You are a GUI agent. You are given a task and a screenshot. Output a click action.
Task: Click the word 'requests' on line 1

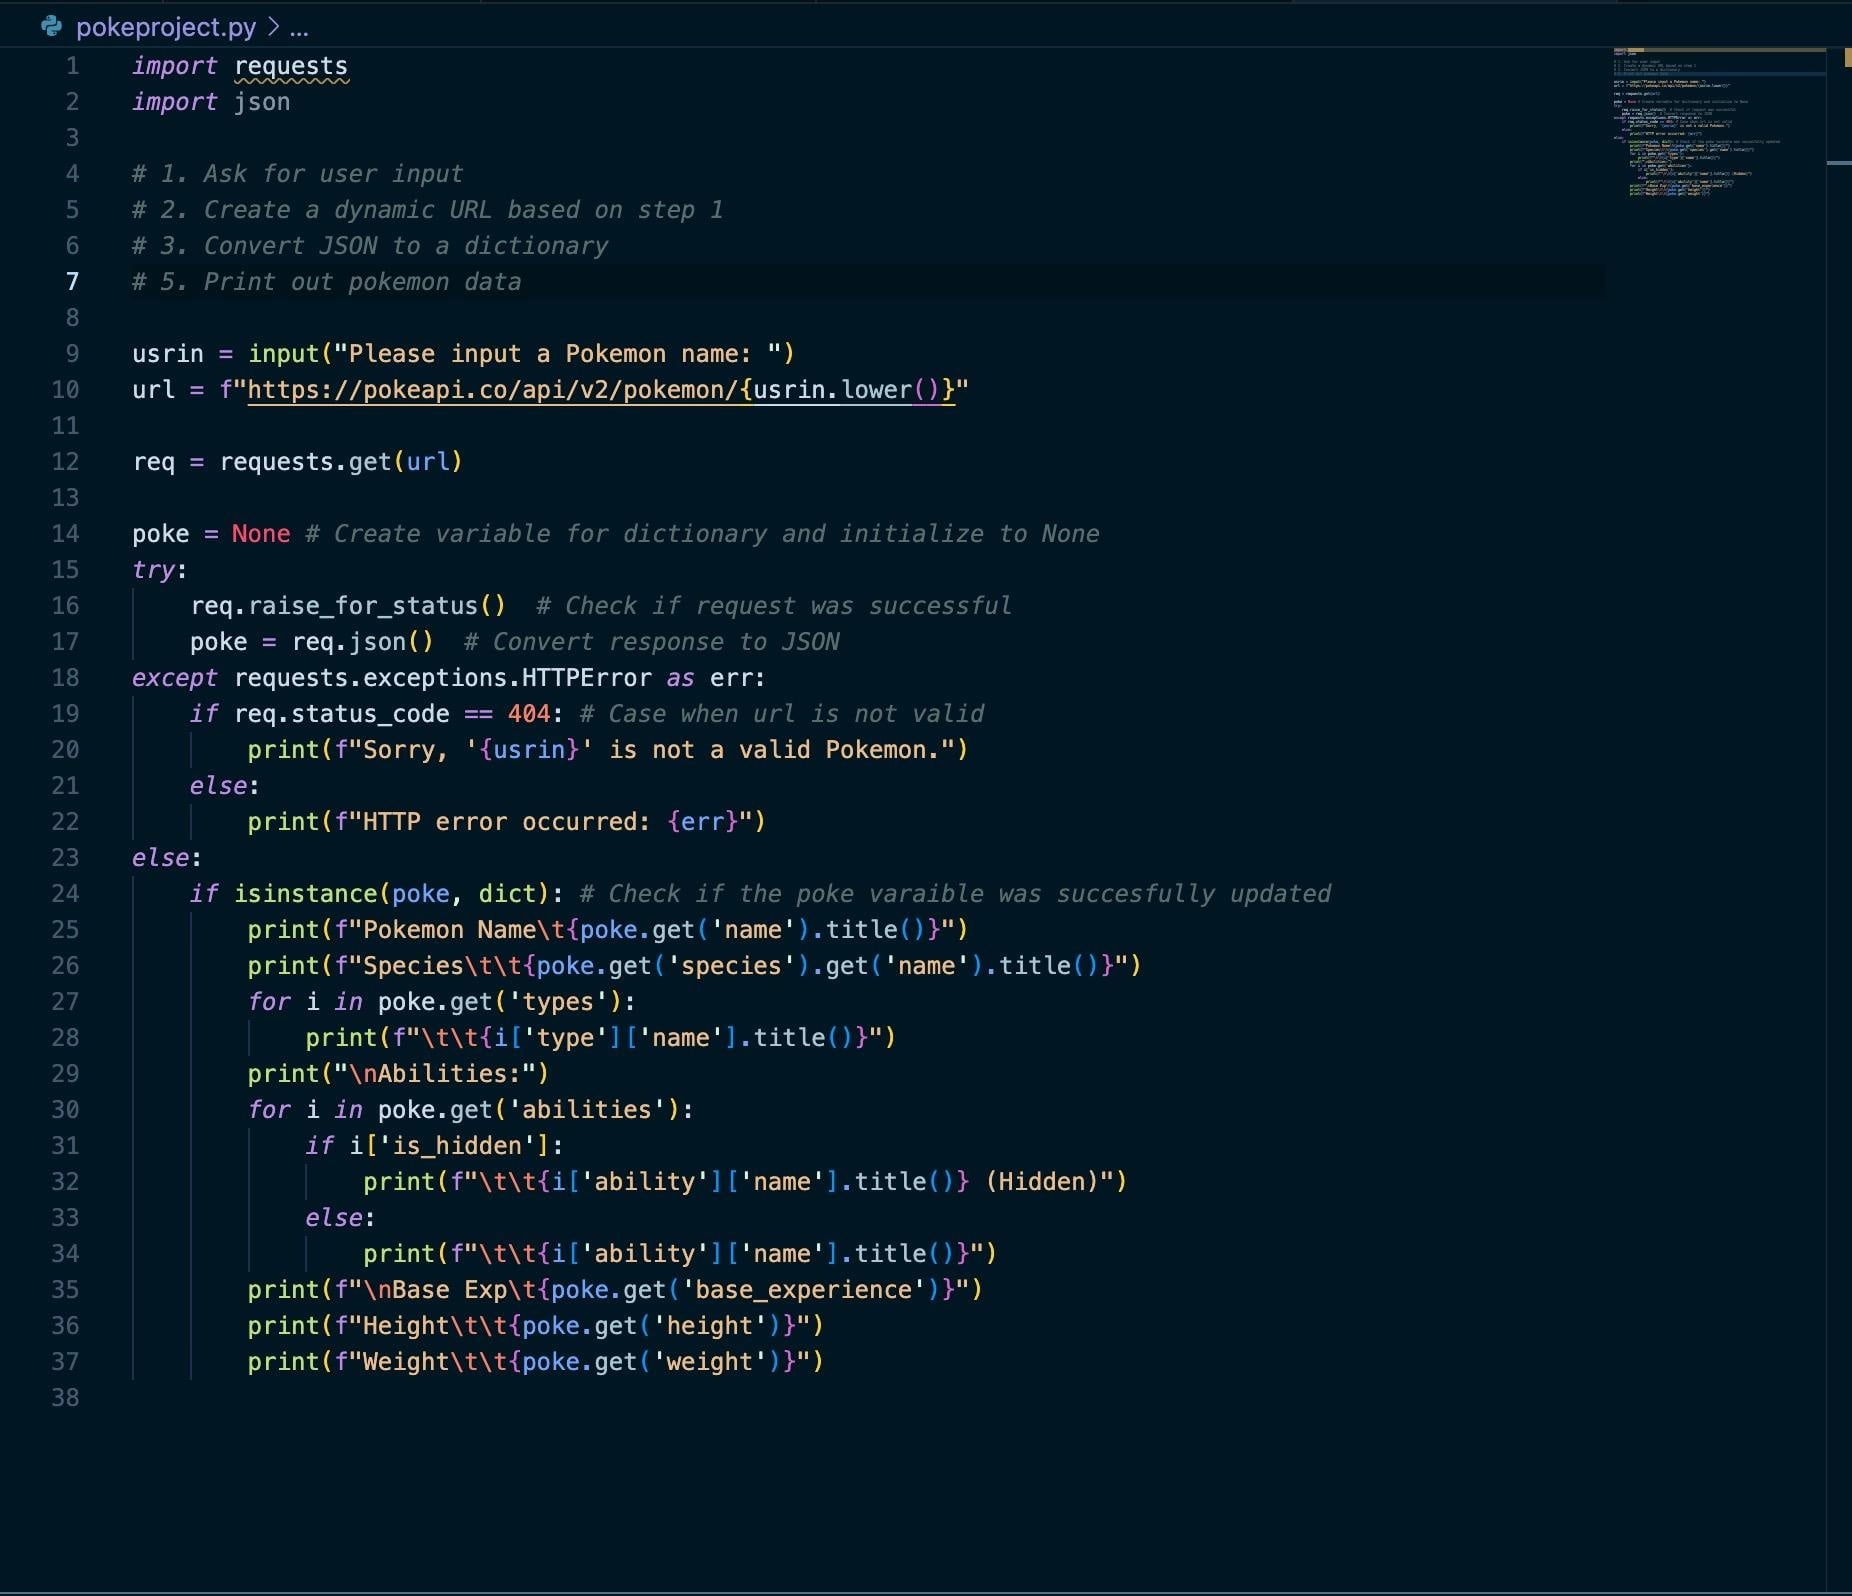pyautogui.click(x=291, y=66)
